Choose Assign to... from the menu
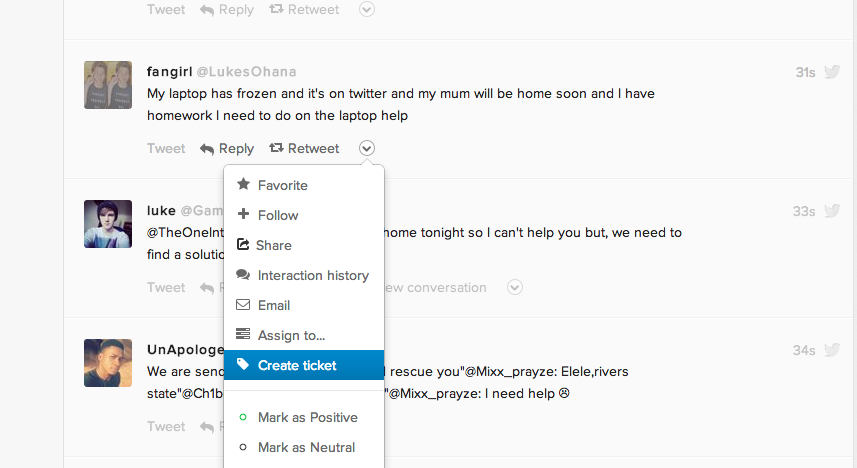This screenshot has width=857, height=468. point(291,335)
